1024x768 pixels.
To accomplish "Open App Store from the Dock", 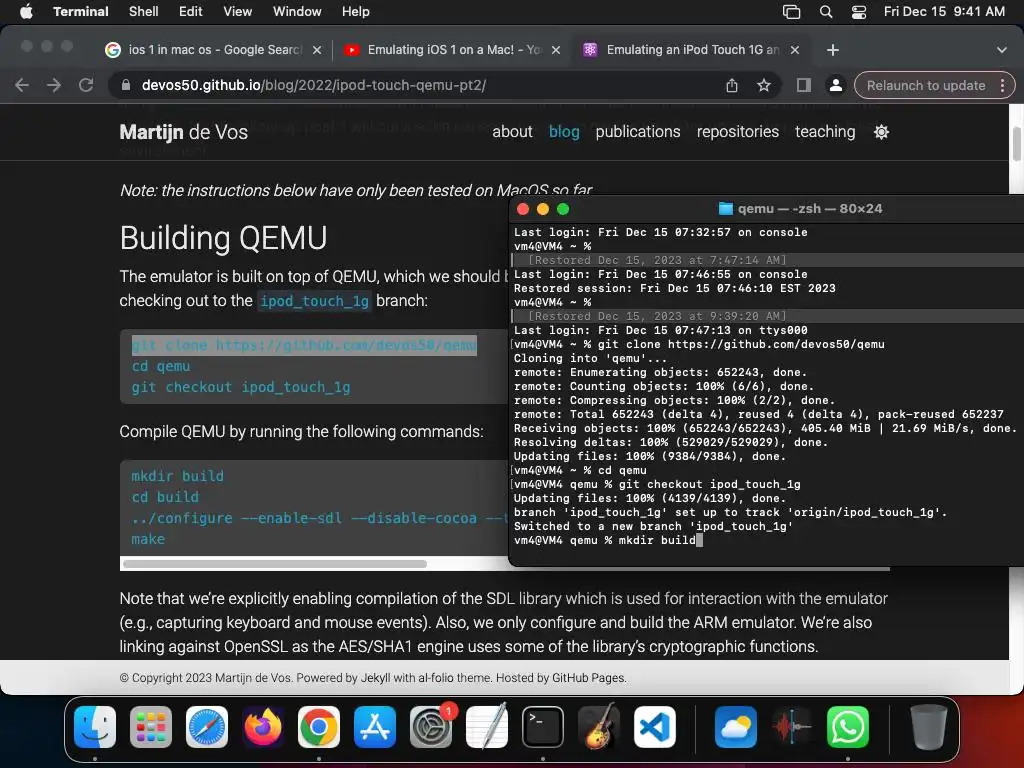I will [x=375, y=727].
